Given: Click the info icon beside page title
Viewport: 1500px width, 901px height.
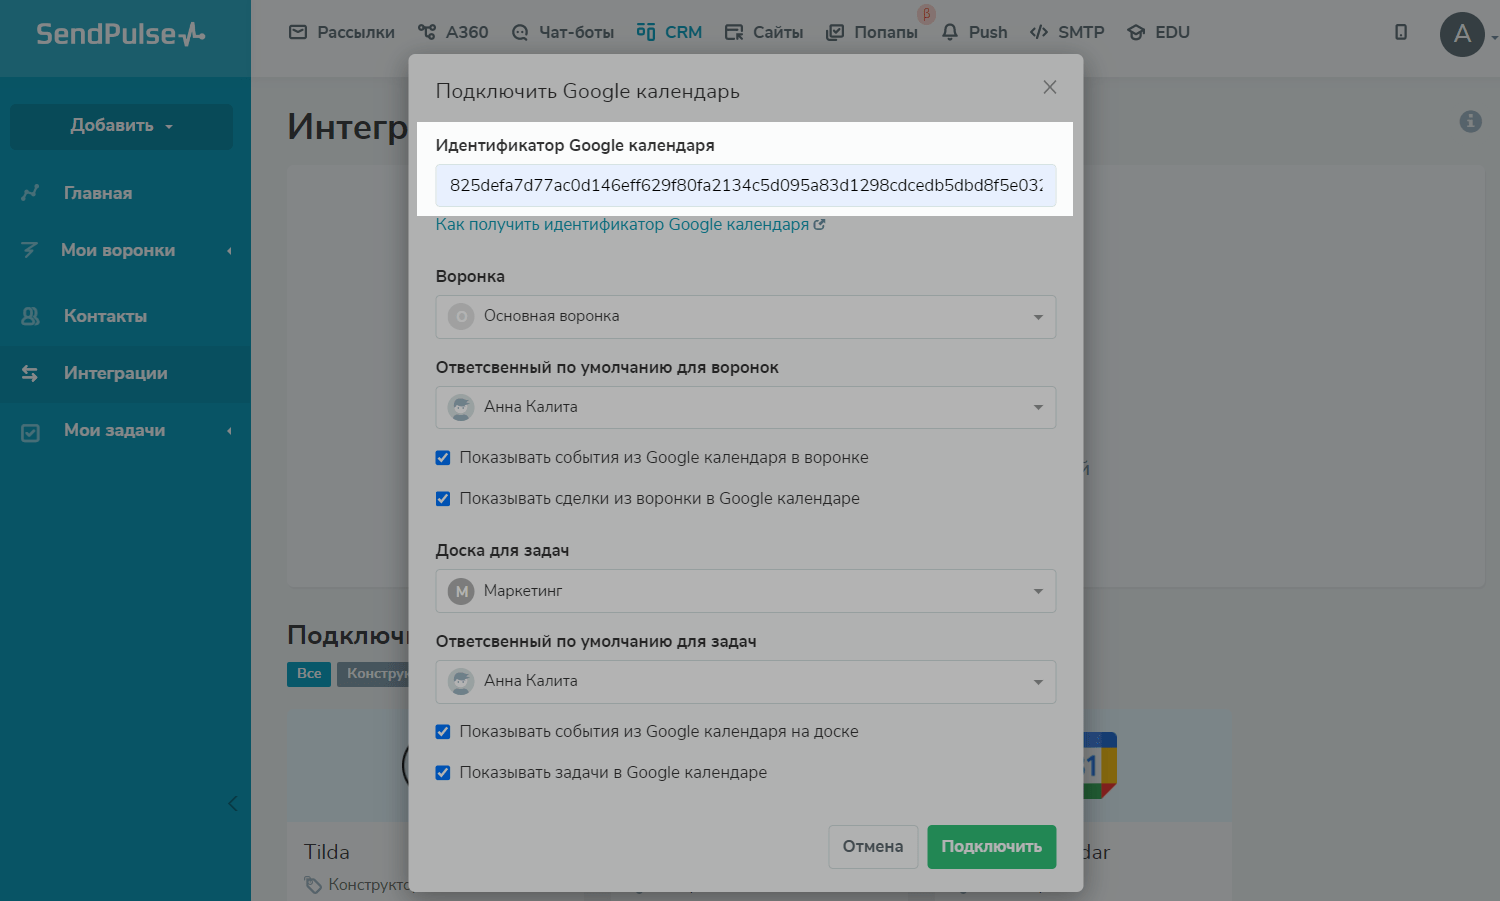Looking at the screenshot, I should tap(1470, 121).
